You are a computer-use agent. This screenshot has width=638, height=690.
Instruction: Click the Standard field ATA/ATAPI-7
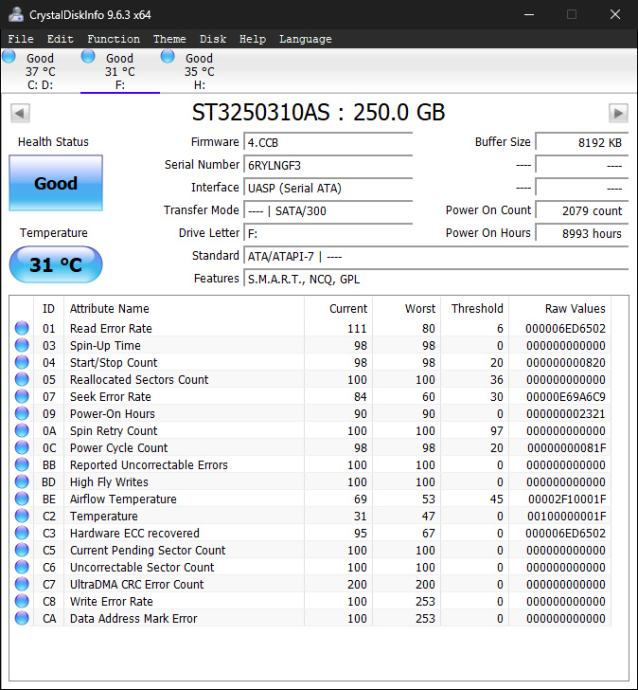click(436, 257)
